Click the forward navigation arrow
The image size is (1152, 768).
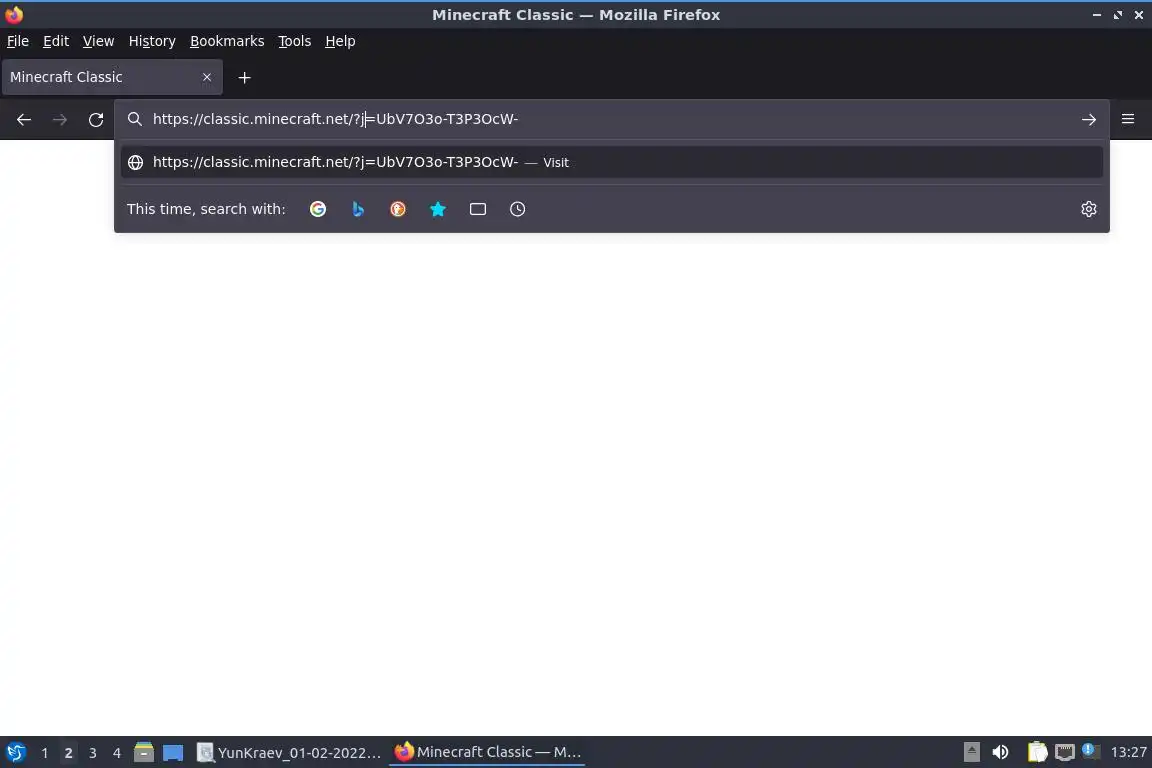point(60,119)
